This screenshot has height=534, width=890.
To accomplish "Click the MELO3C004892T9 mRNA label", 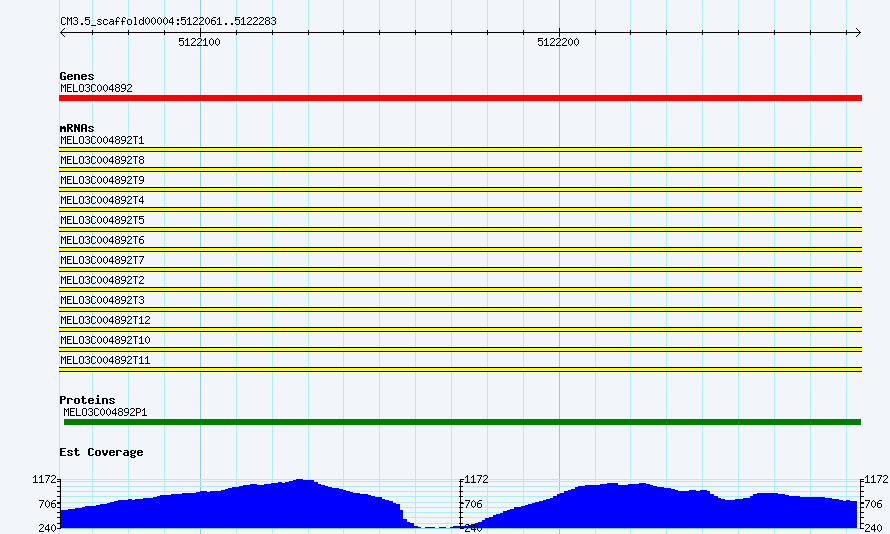I will pos(102,180).
